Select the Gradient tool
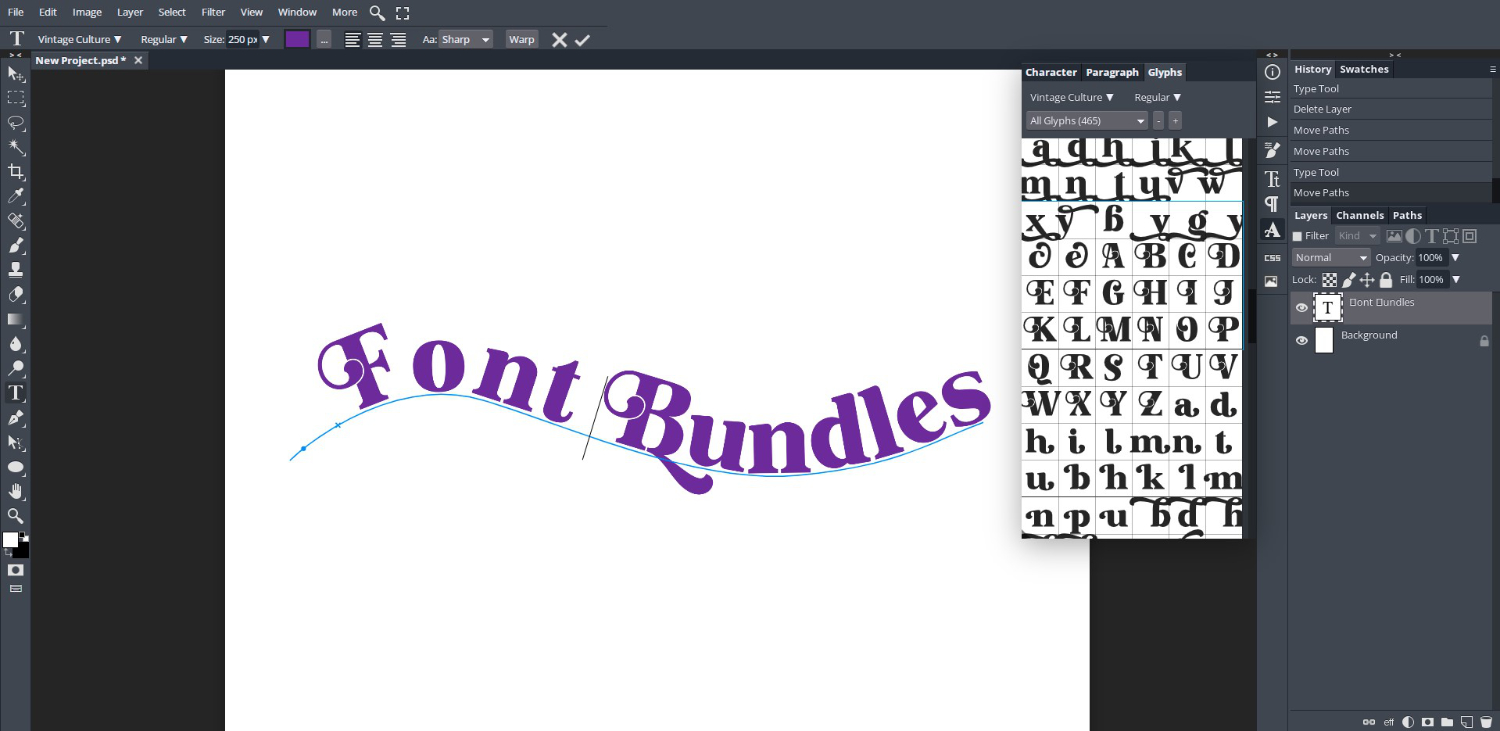Viewport: 1500px width, 731px height. tap(16, 319)
